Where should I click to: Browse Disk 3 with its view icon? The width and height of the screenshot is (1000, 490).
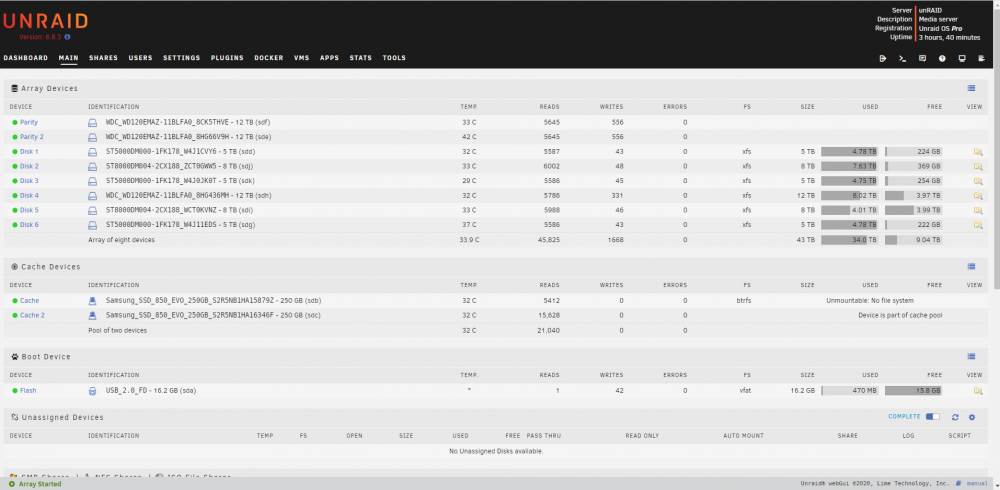point(978,181)
